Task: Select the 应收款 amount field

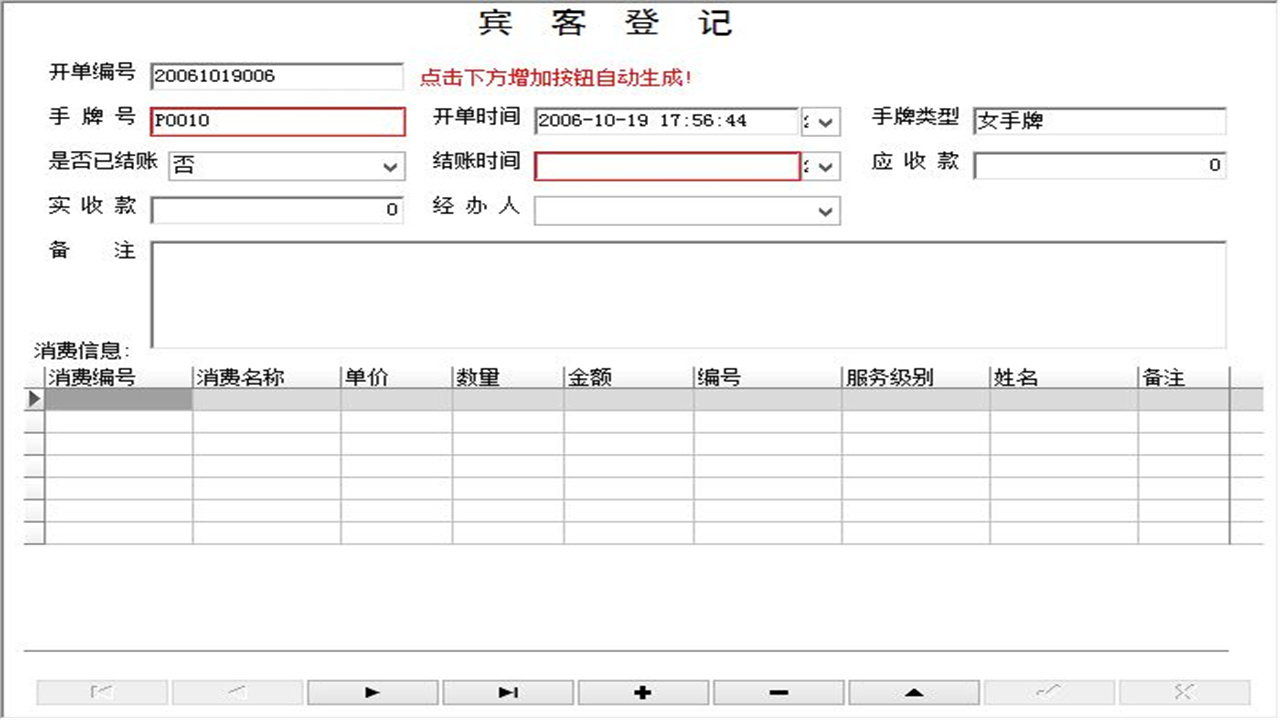Action: click(1100, 164)
